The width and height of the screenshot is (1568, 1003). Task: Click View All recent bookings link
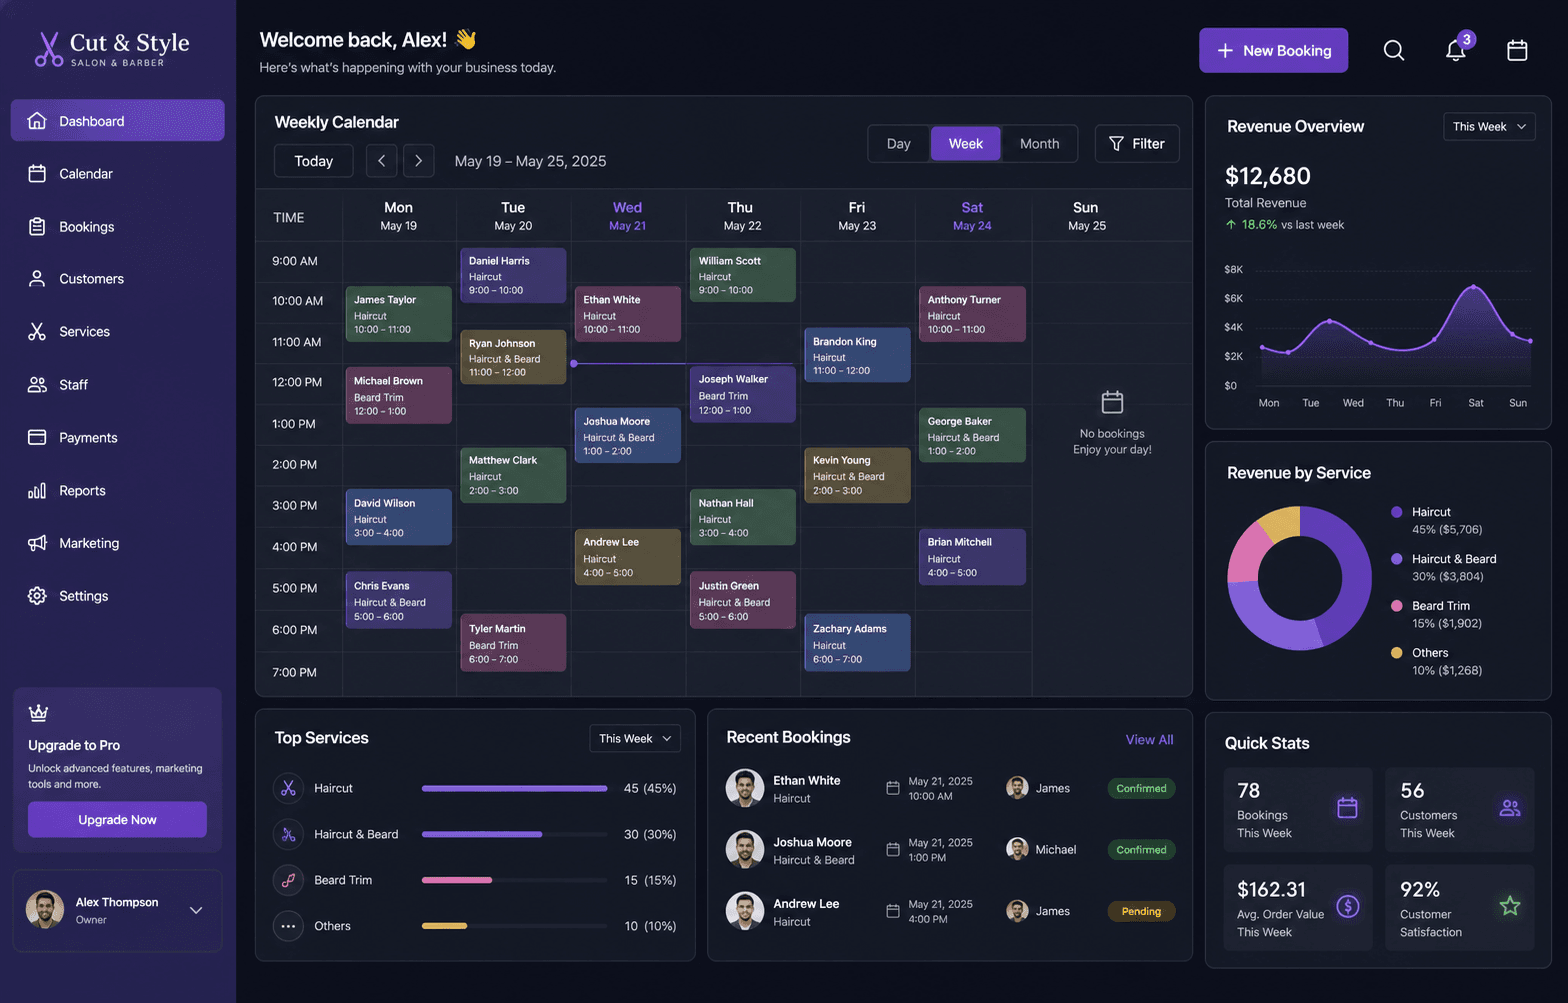1149,739
